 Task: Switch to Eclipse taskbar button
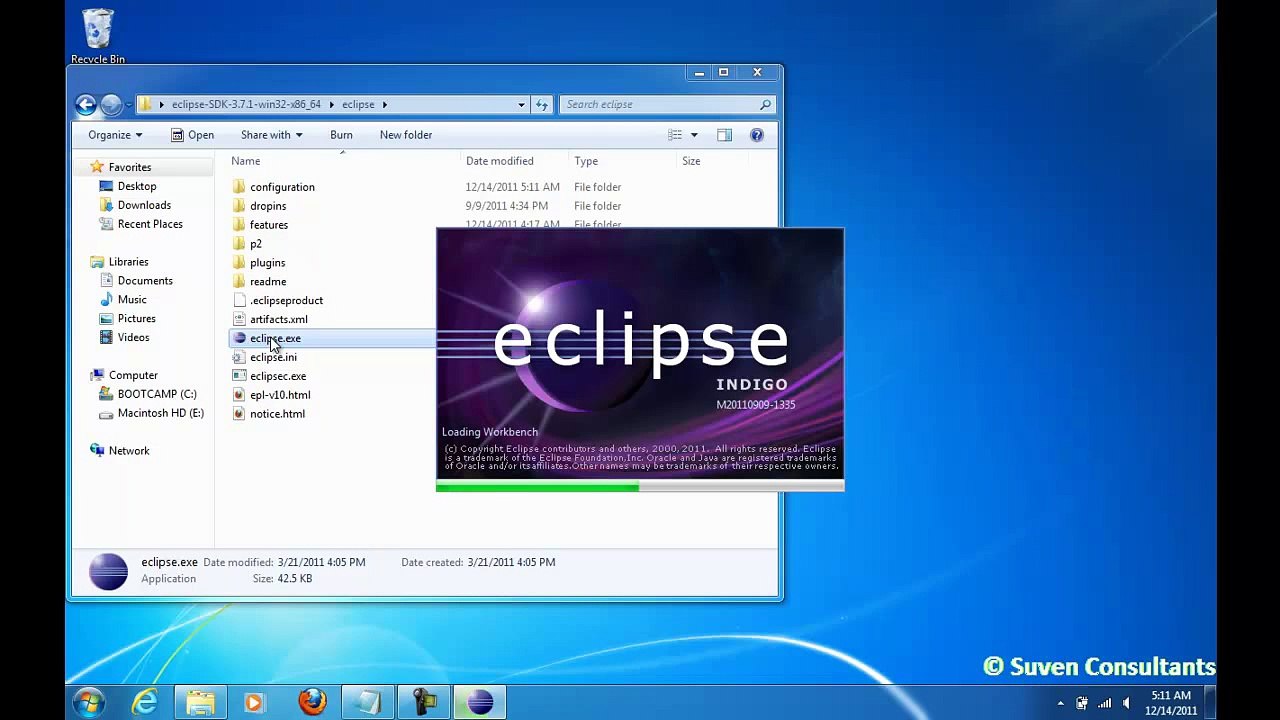pos(480,702)
